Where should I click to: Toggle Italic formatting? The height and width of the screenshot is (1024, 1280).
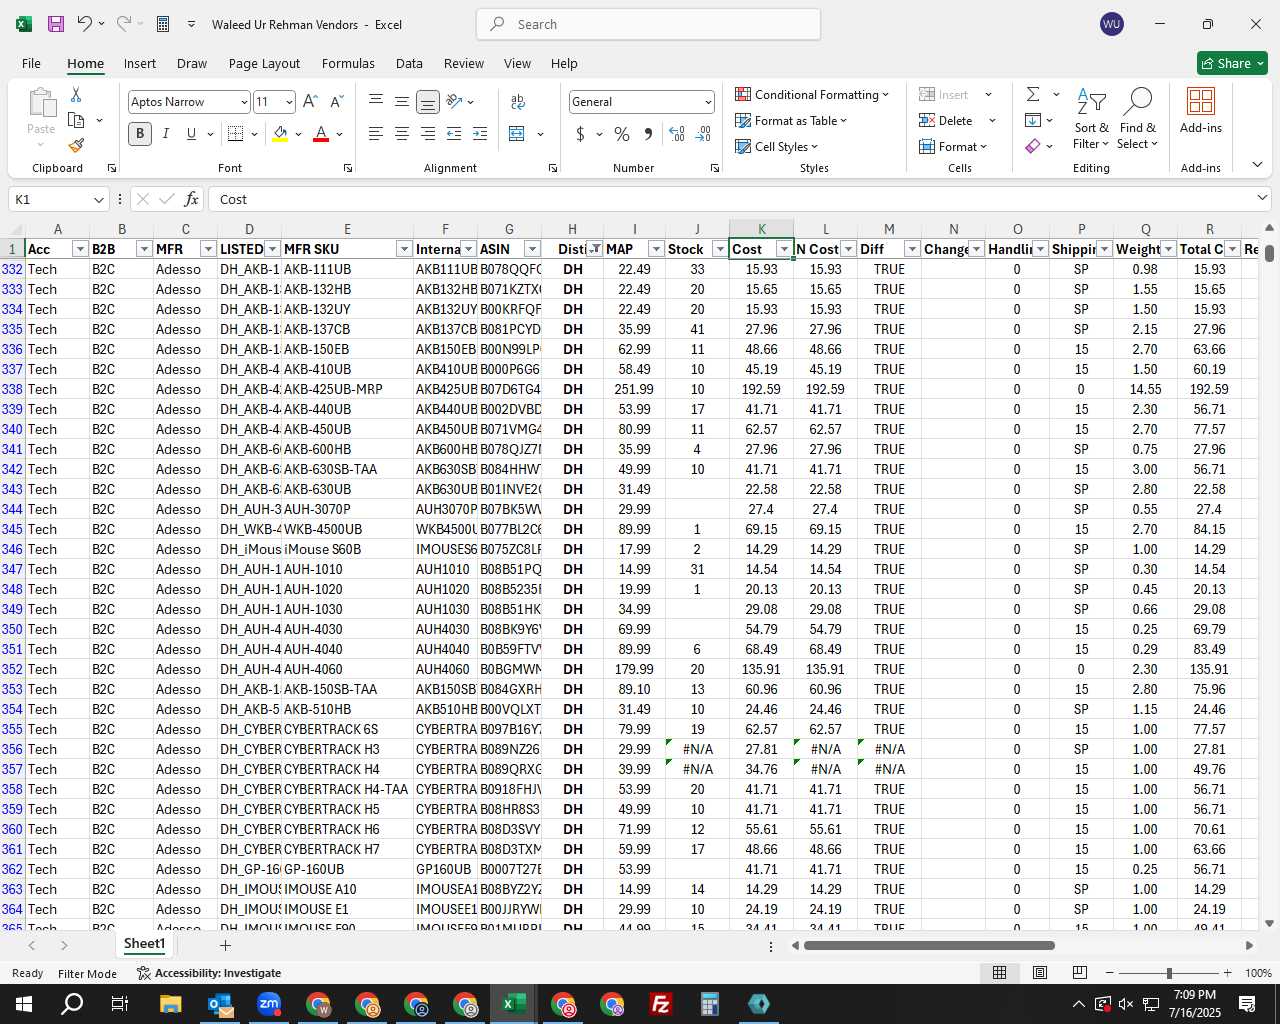[165, 134]
